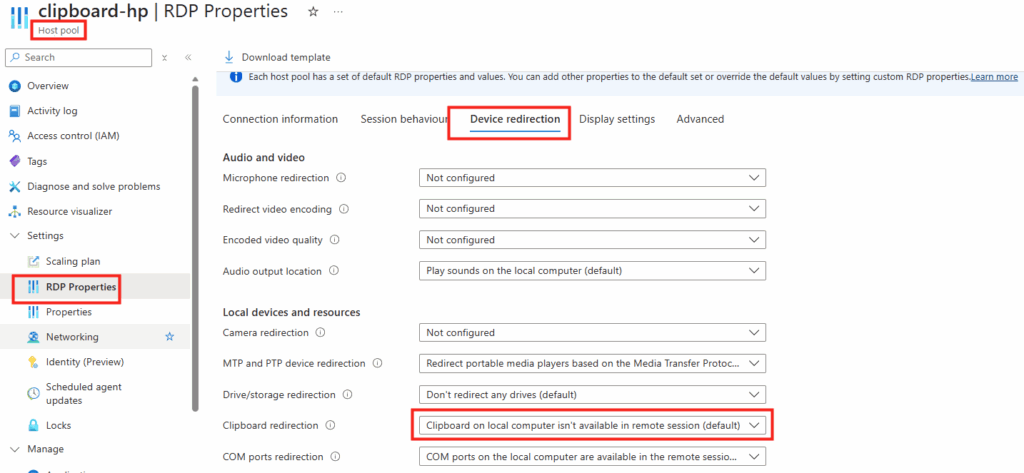Click the favorite star next to page title
1024x473 pixels.
tap(313, 12)
